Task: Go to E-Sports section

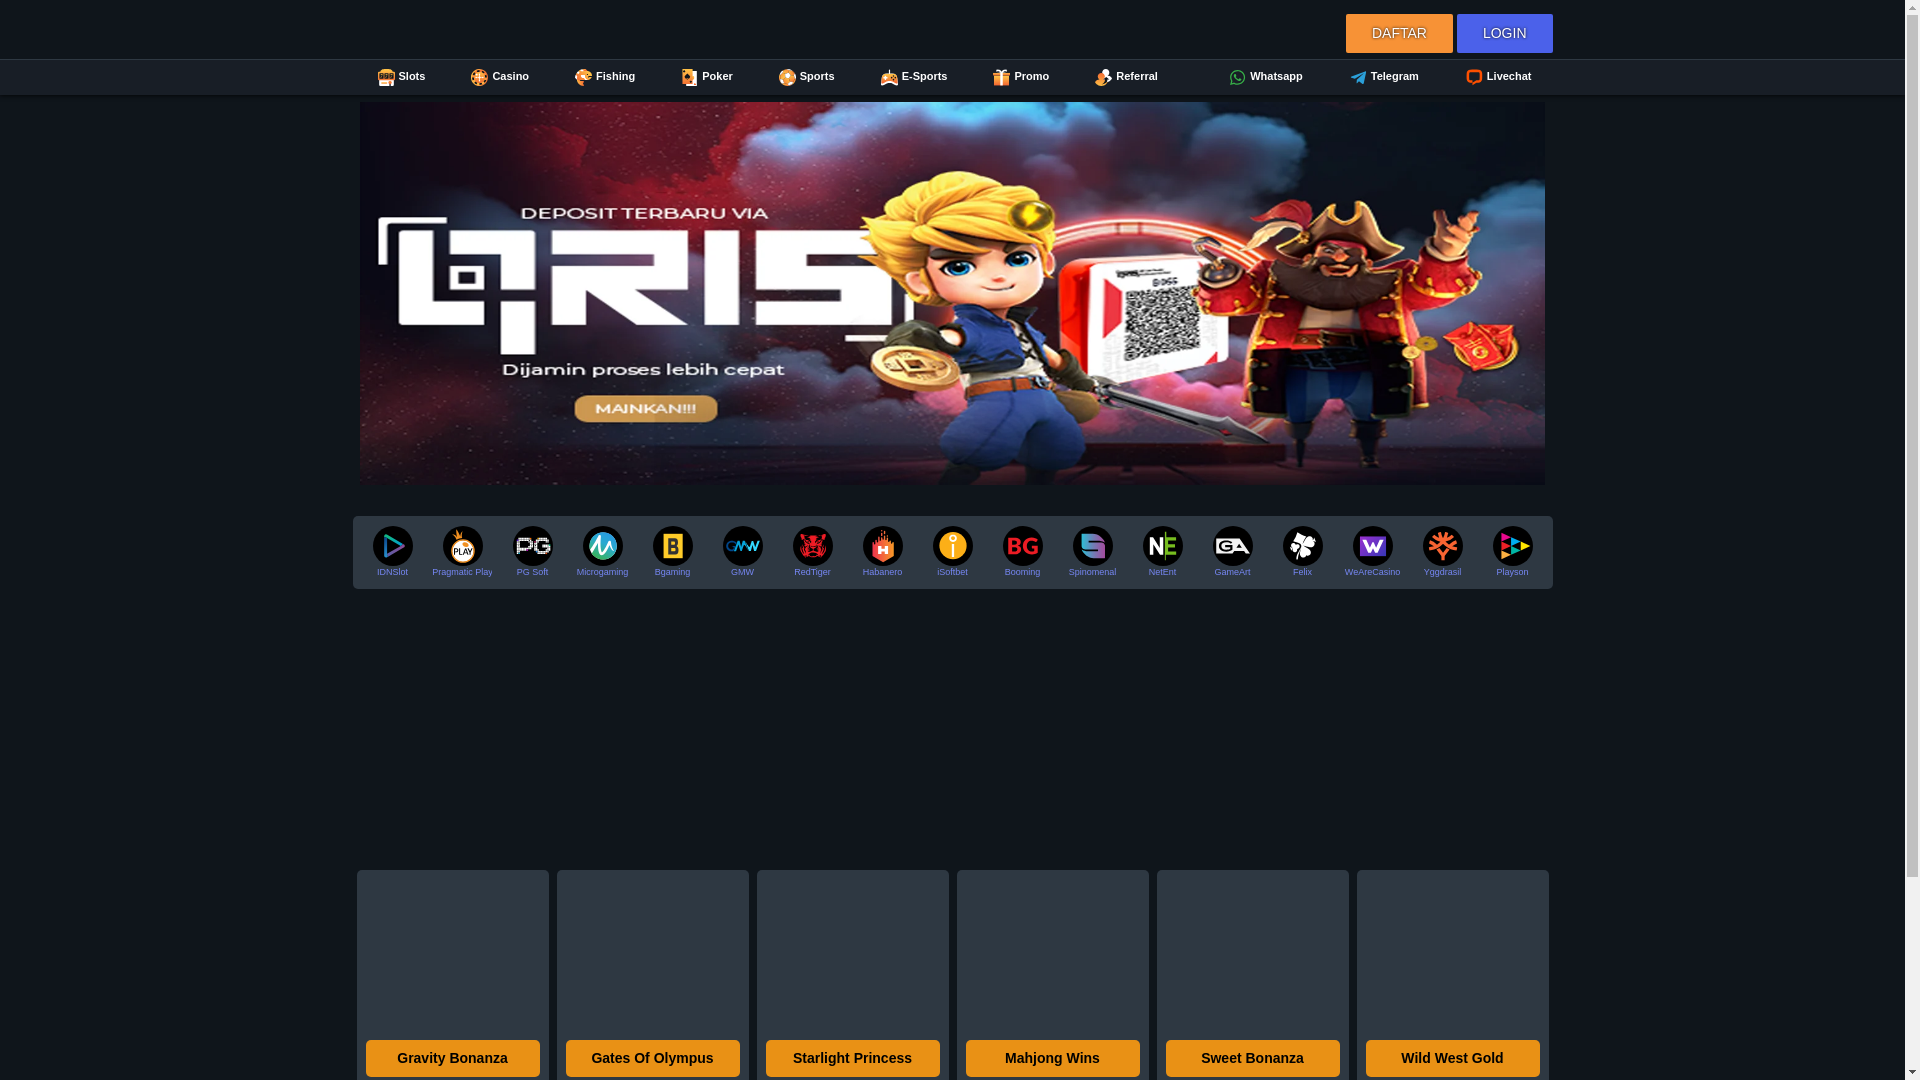Action: [x=913, y=77]
